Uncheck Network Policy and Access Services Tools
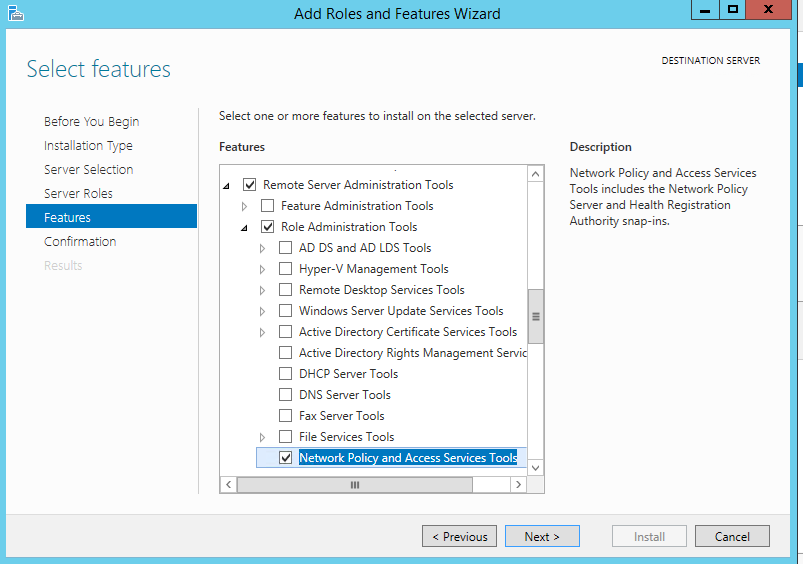The image size is (803, 564). (286, 458)
